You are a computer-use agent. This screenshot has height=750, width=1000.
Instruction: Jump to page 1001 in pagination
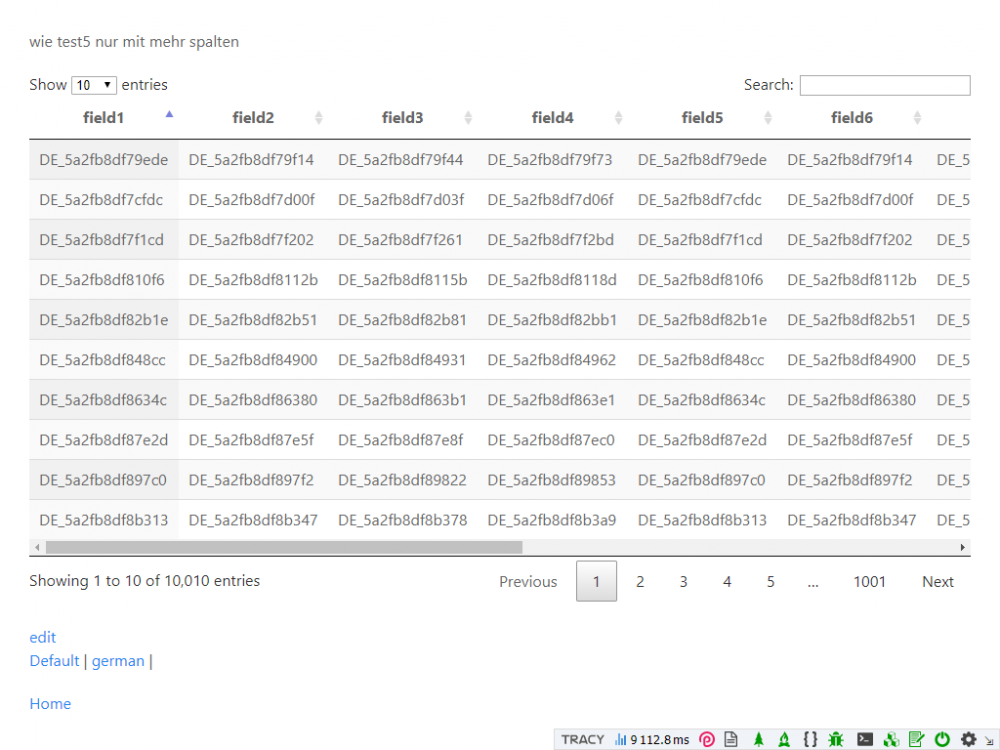point(869,581)
